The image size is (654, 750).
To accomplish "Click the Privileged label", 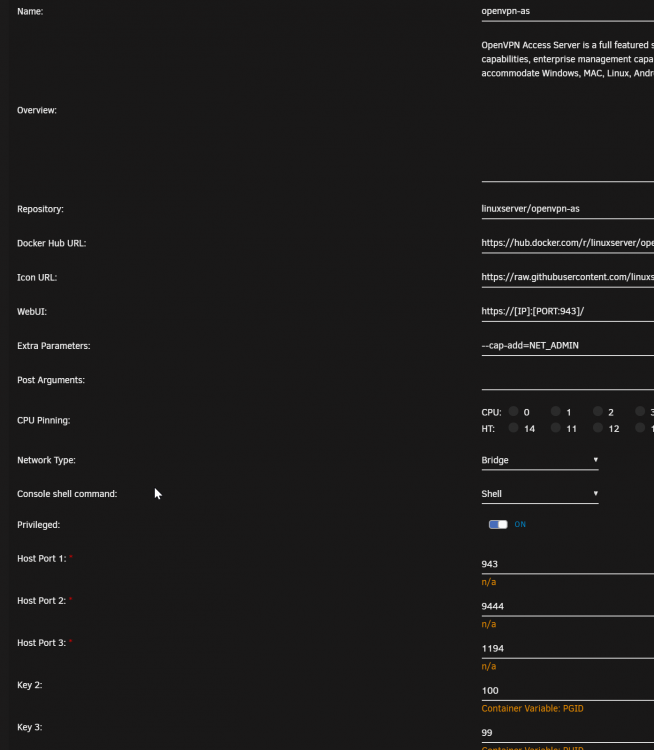I will [x=39, y=525].
